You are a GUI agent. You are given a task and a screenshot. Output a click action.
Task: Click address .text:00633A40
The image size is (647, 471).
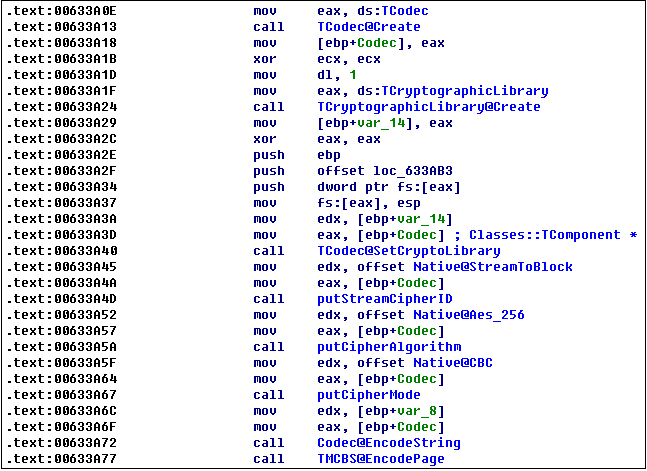coord(62,251)
